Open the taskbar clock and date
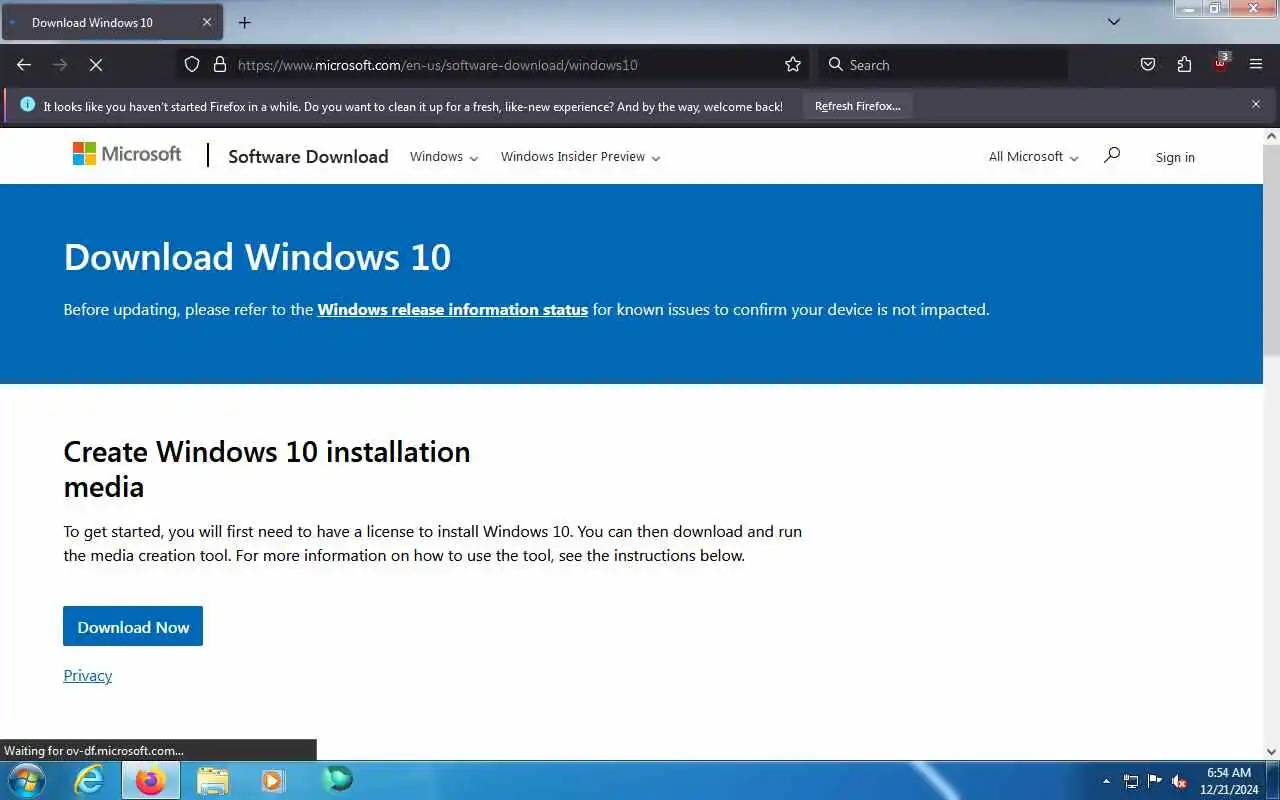1280x800 pixels. pyautogui.click(x=1229, y=781)
